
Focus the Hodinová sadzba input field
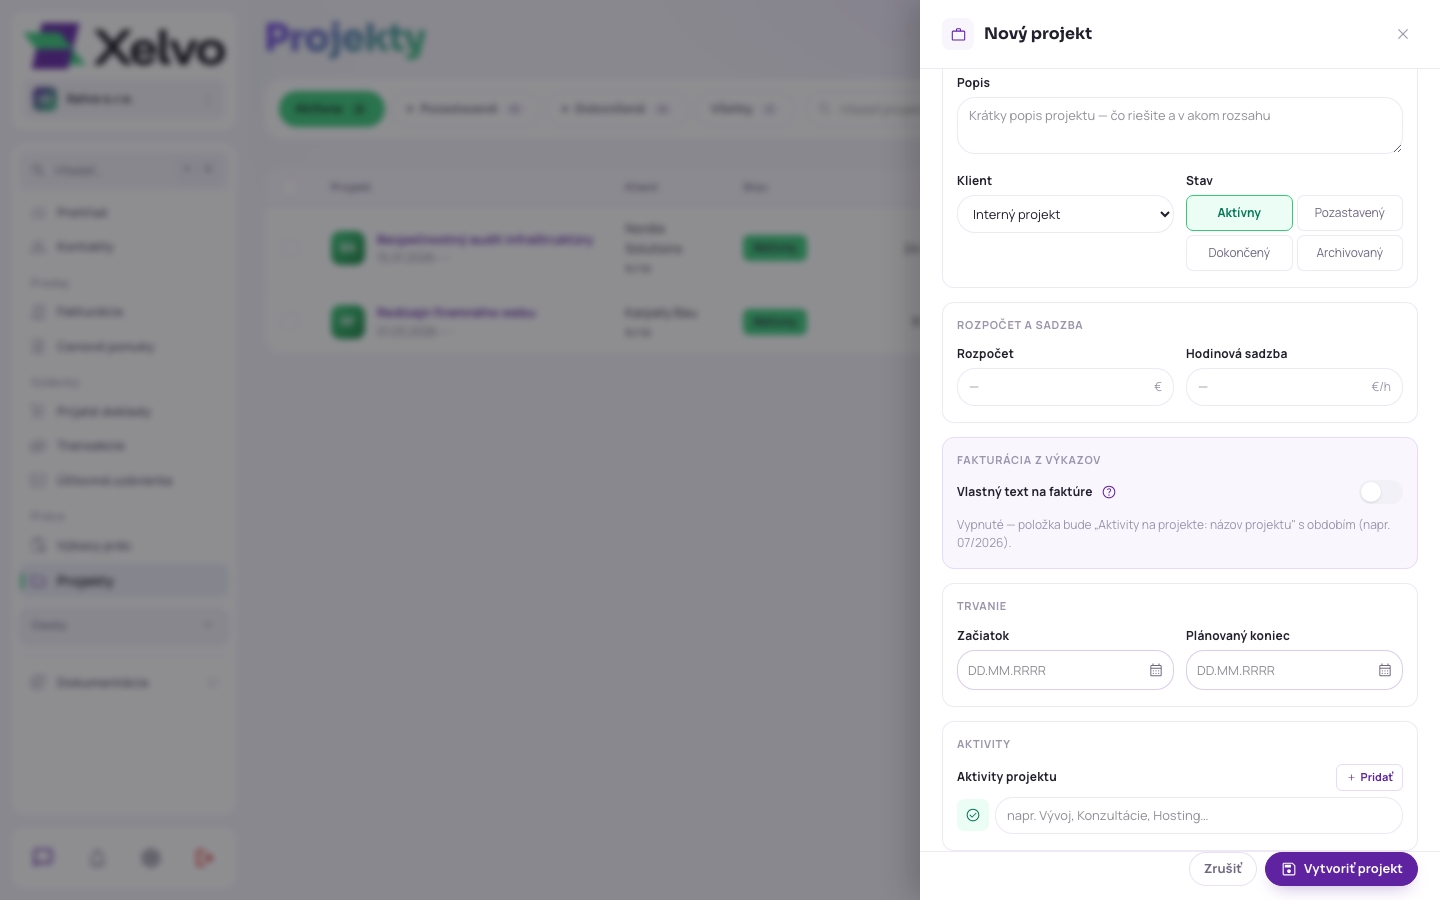point(1294,387)
